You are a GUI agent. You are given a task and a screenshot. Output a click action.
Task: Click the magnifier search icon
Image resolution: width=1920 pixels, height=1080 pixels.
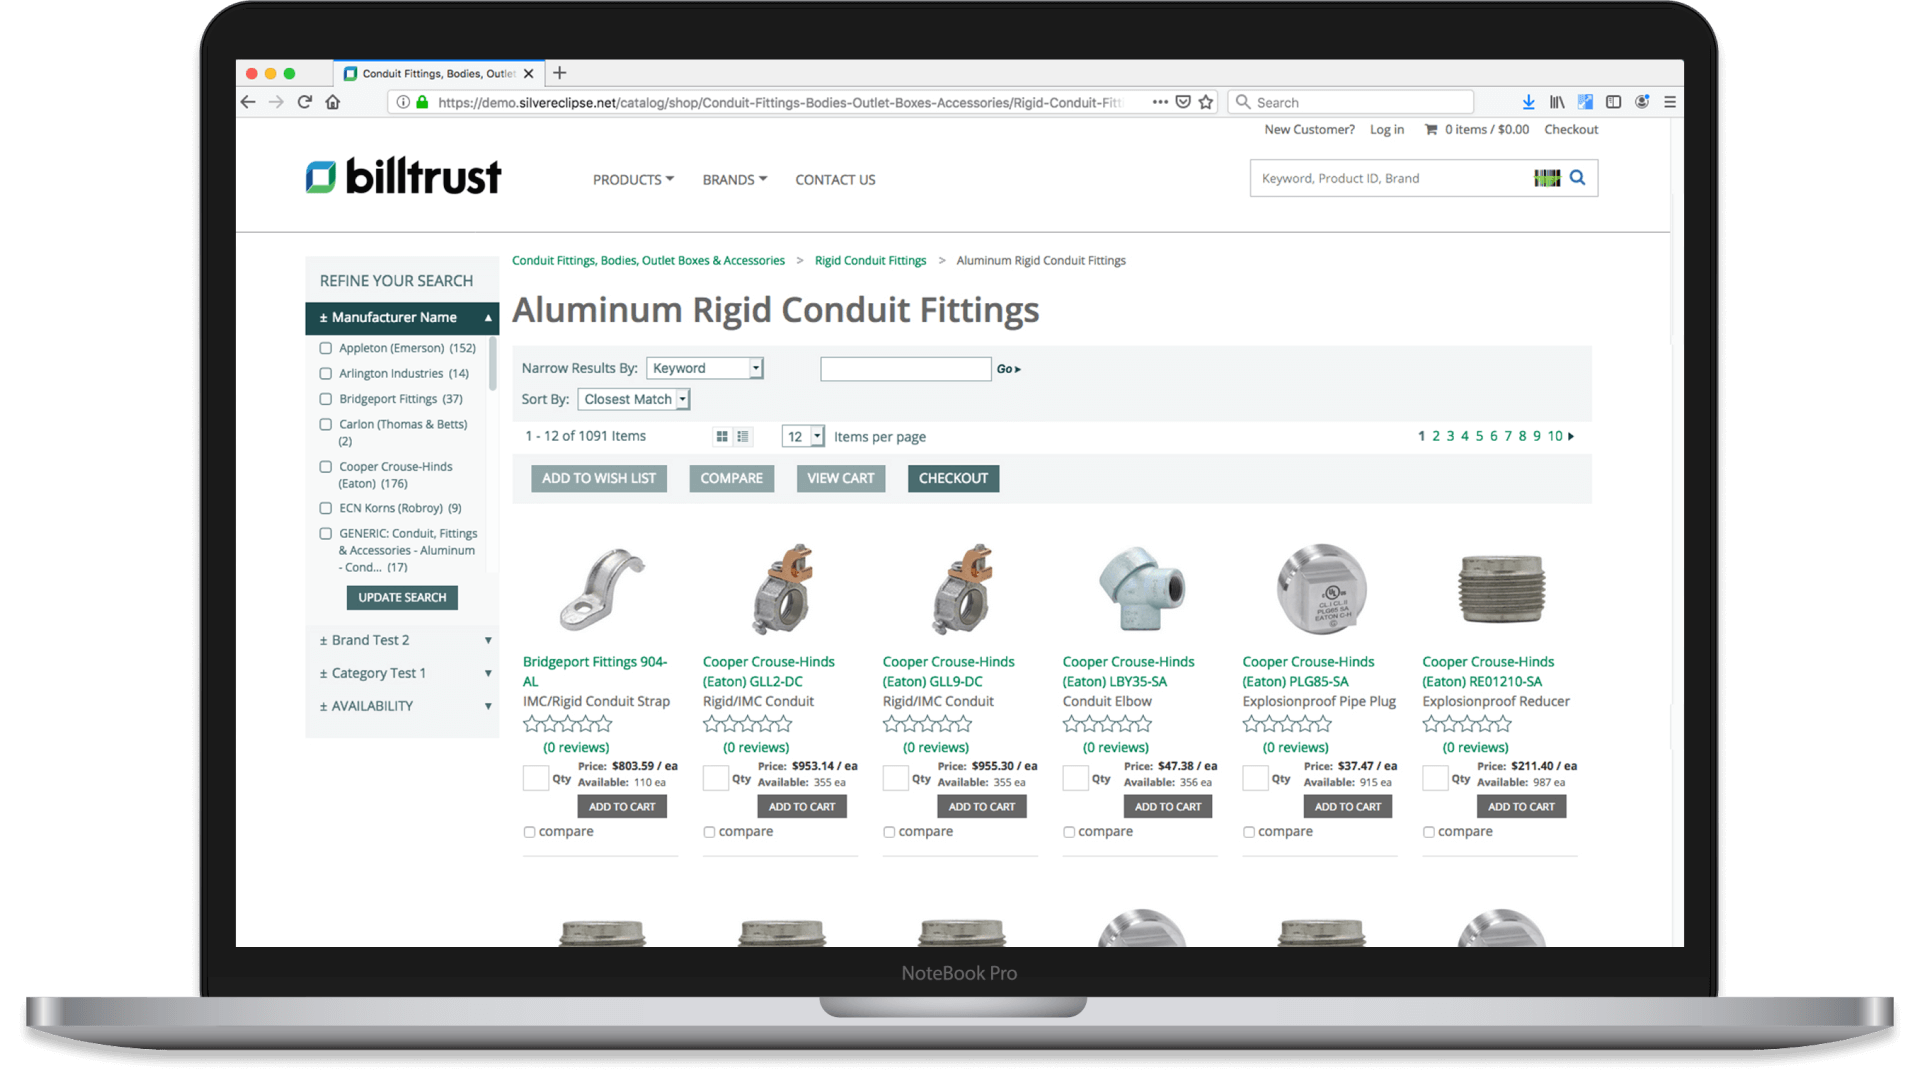[1578, 178]
